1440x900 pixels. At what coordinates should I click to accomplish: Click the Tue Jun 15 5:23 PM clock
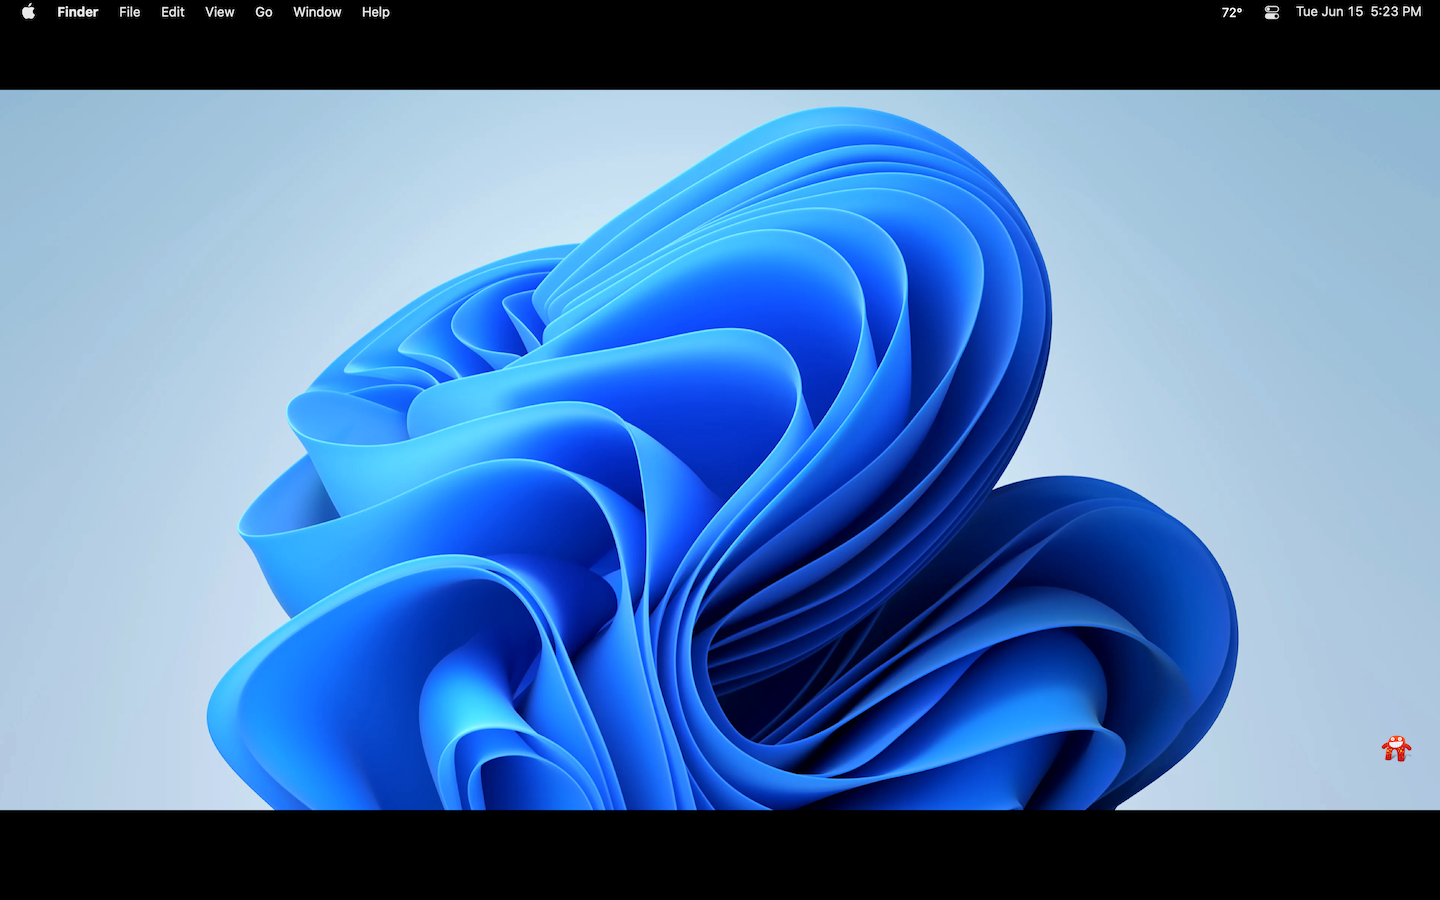1358,12
